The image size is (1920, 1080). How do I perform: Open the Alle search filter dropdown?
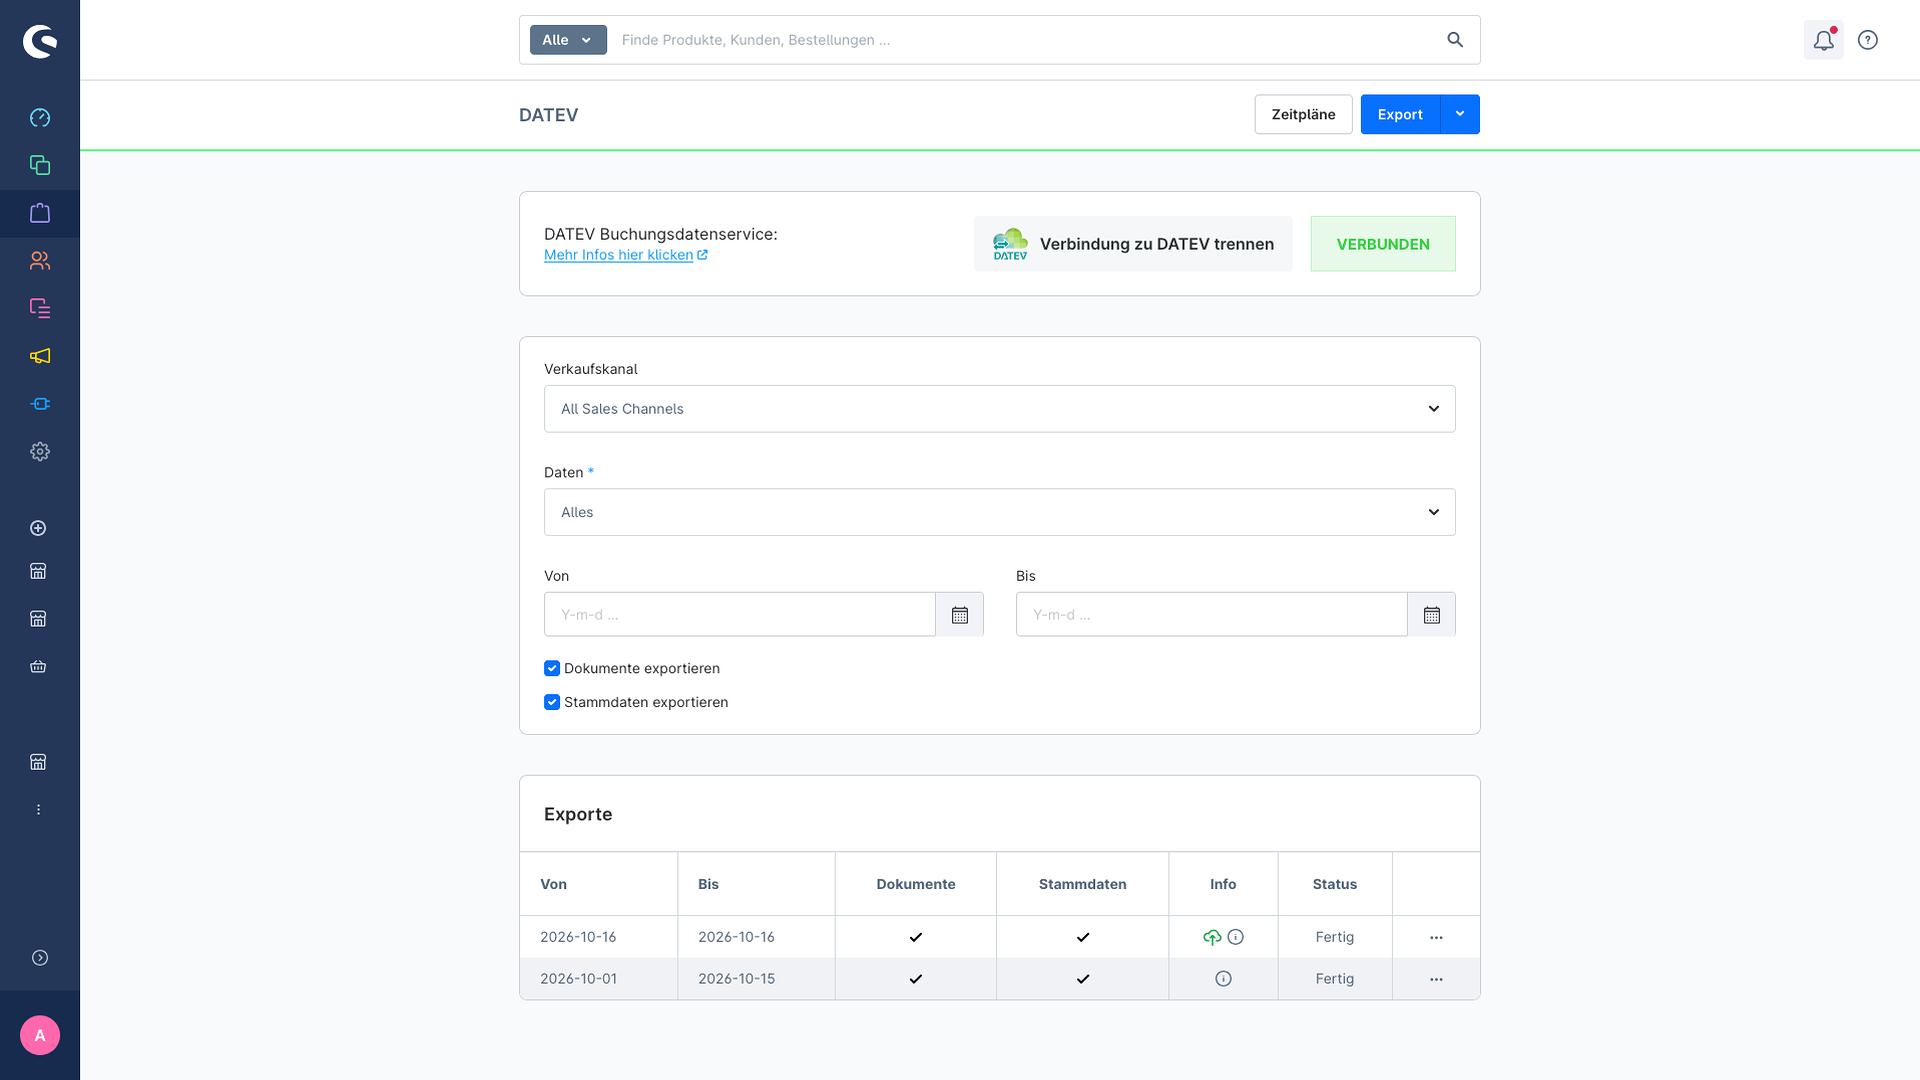point(568,40)
